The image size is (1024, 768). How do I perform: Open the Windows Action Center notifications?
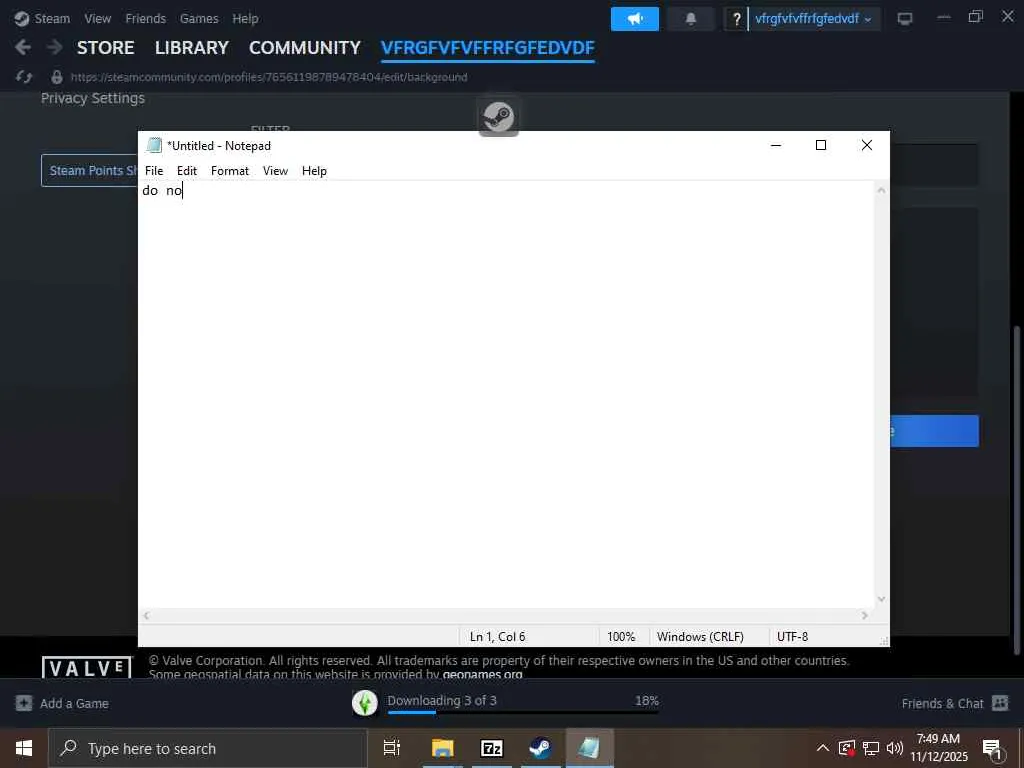tap(992, 749)
